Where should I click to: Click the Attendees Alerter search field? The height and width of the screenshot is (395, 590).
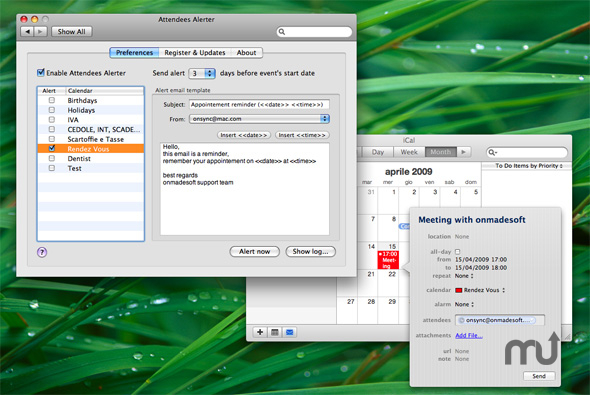314,32
